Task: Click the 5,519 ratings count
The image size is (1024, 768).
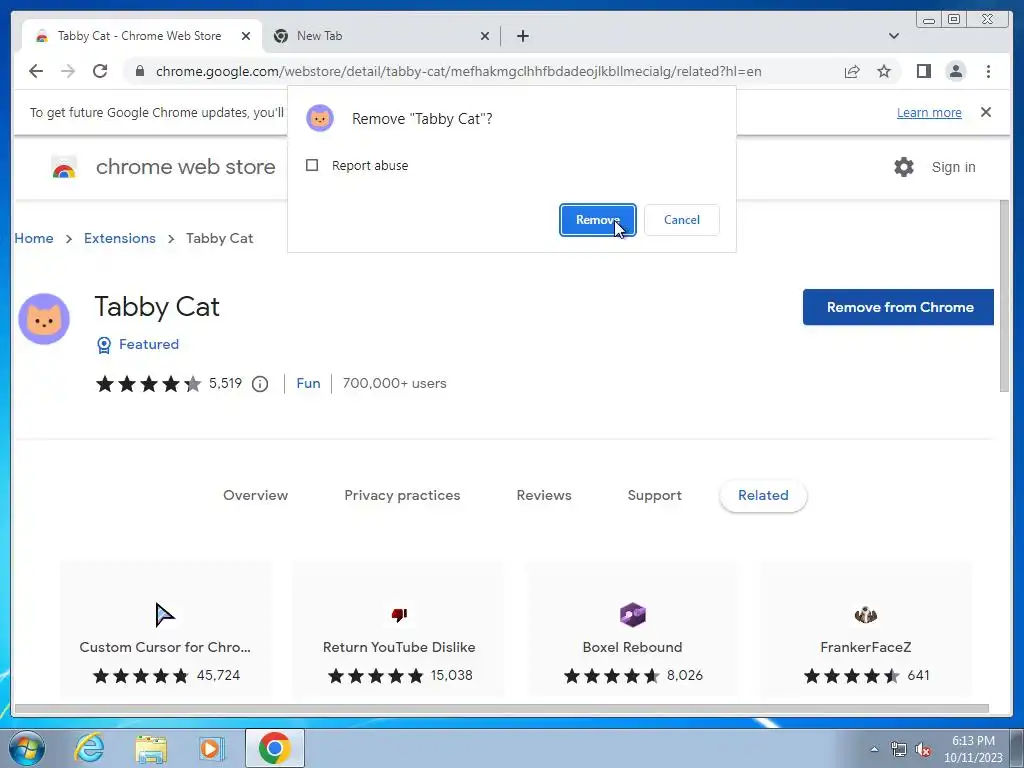Action: point(225,383)
